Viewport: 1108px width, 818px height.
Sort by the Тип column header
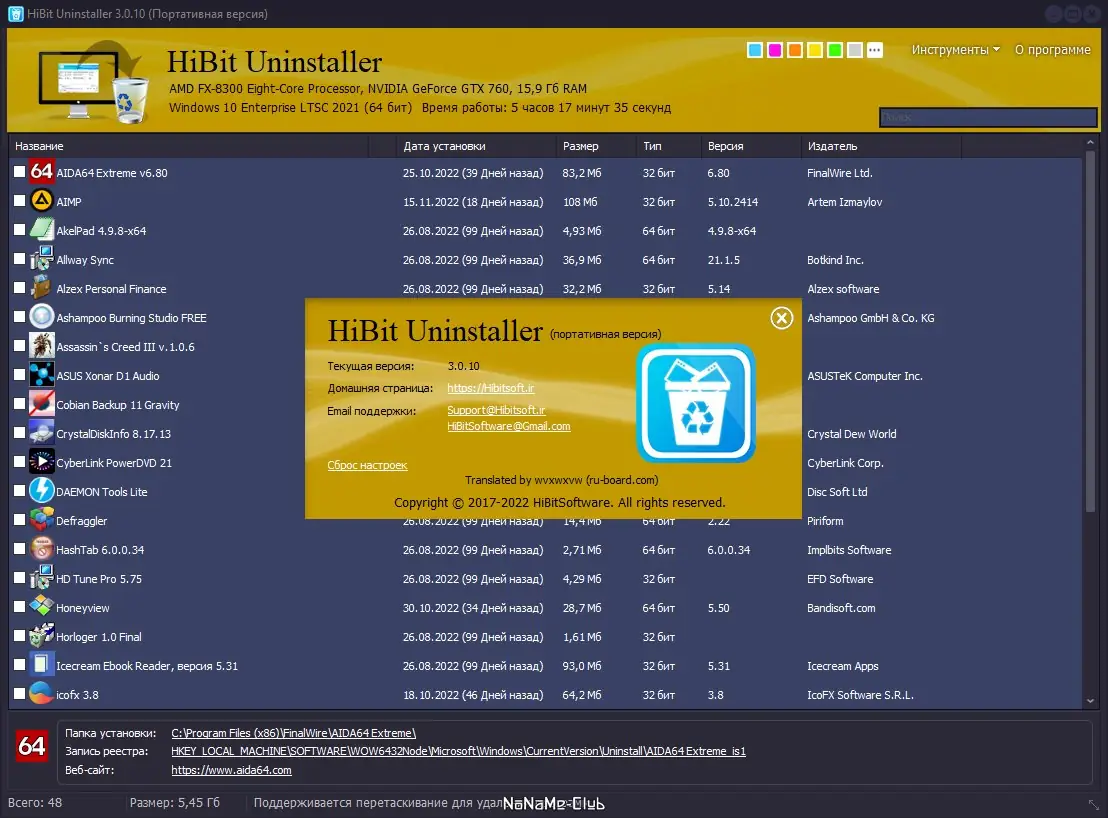pos(668,146)
